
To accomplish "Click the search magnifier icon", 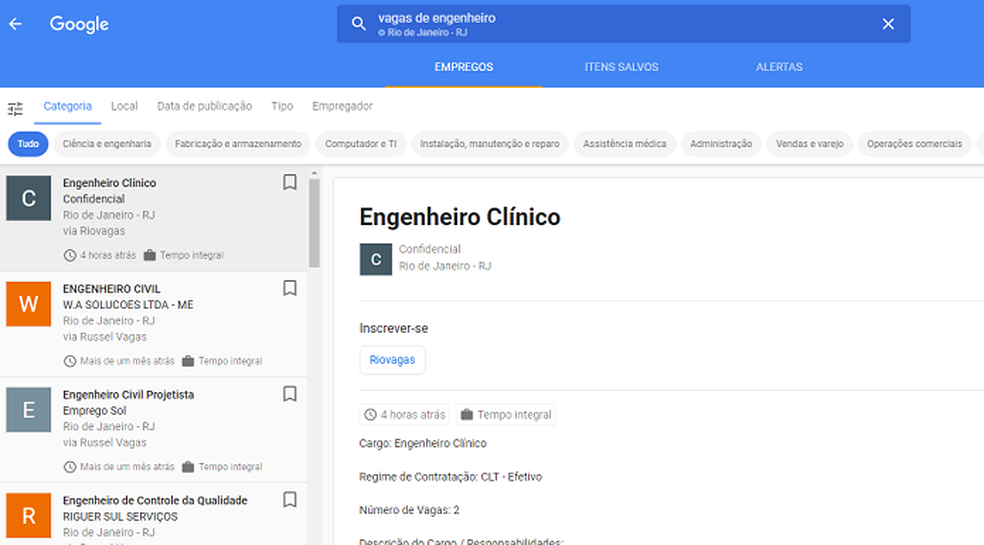I will pyautogui.click(x=358, y=24).
